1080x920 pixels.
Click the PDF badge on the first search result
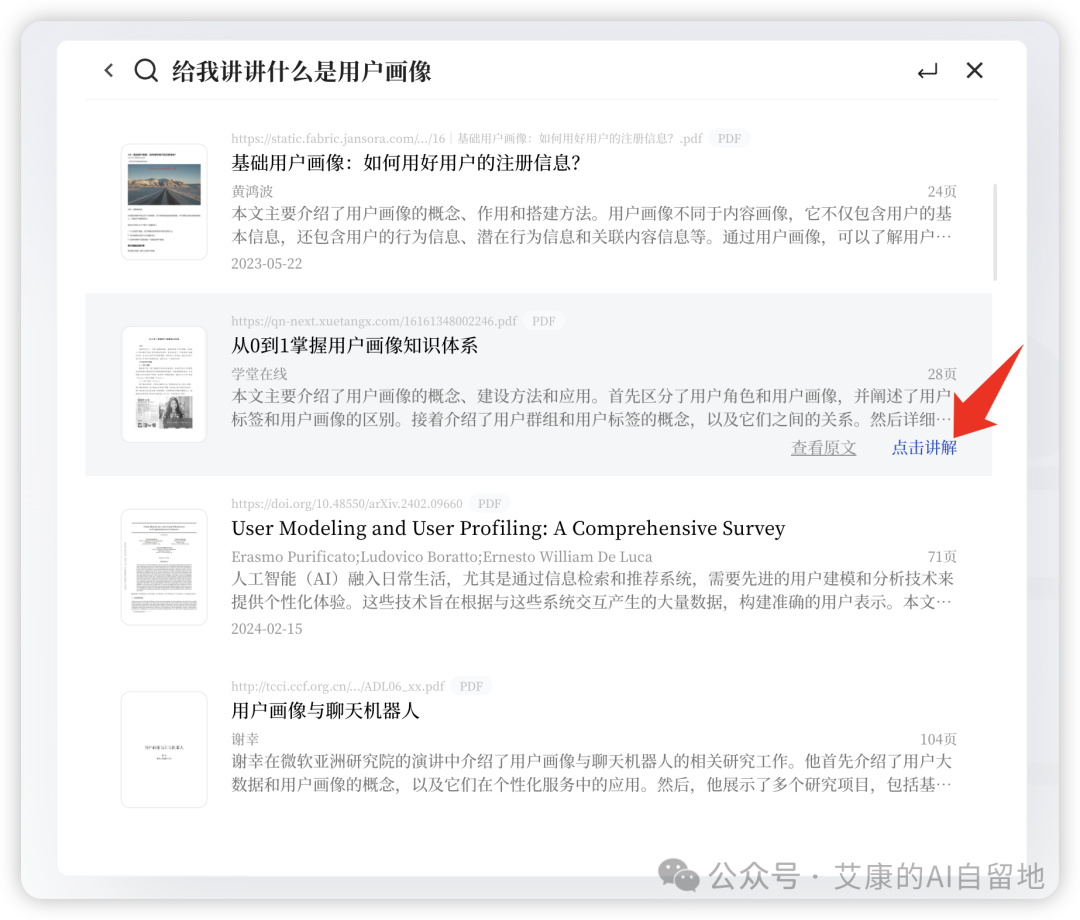pyautogui.click(x=729, y=138)
